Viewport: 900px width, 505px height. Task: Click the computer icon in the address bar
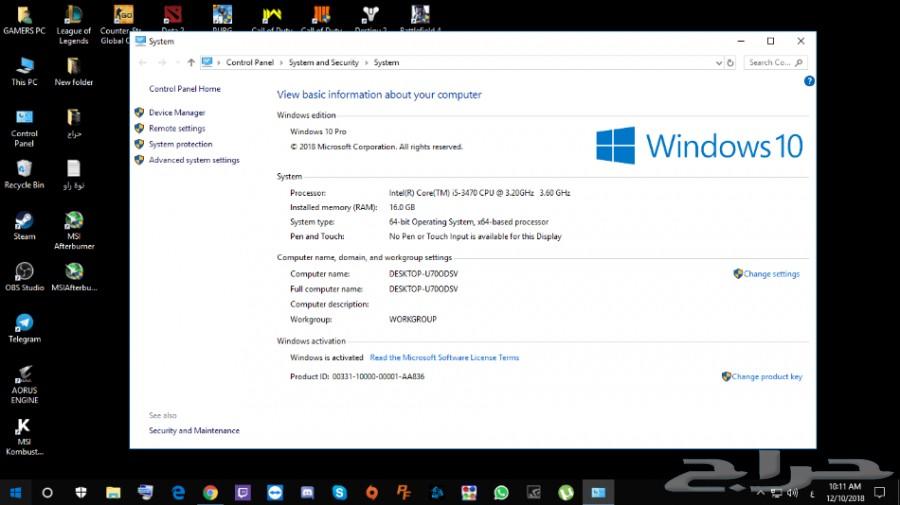(207, 62)
